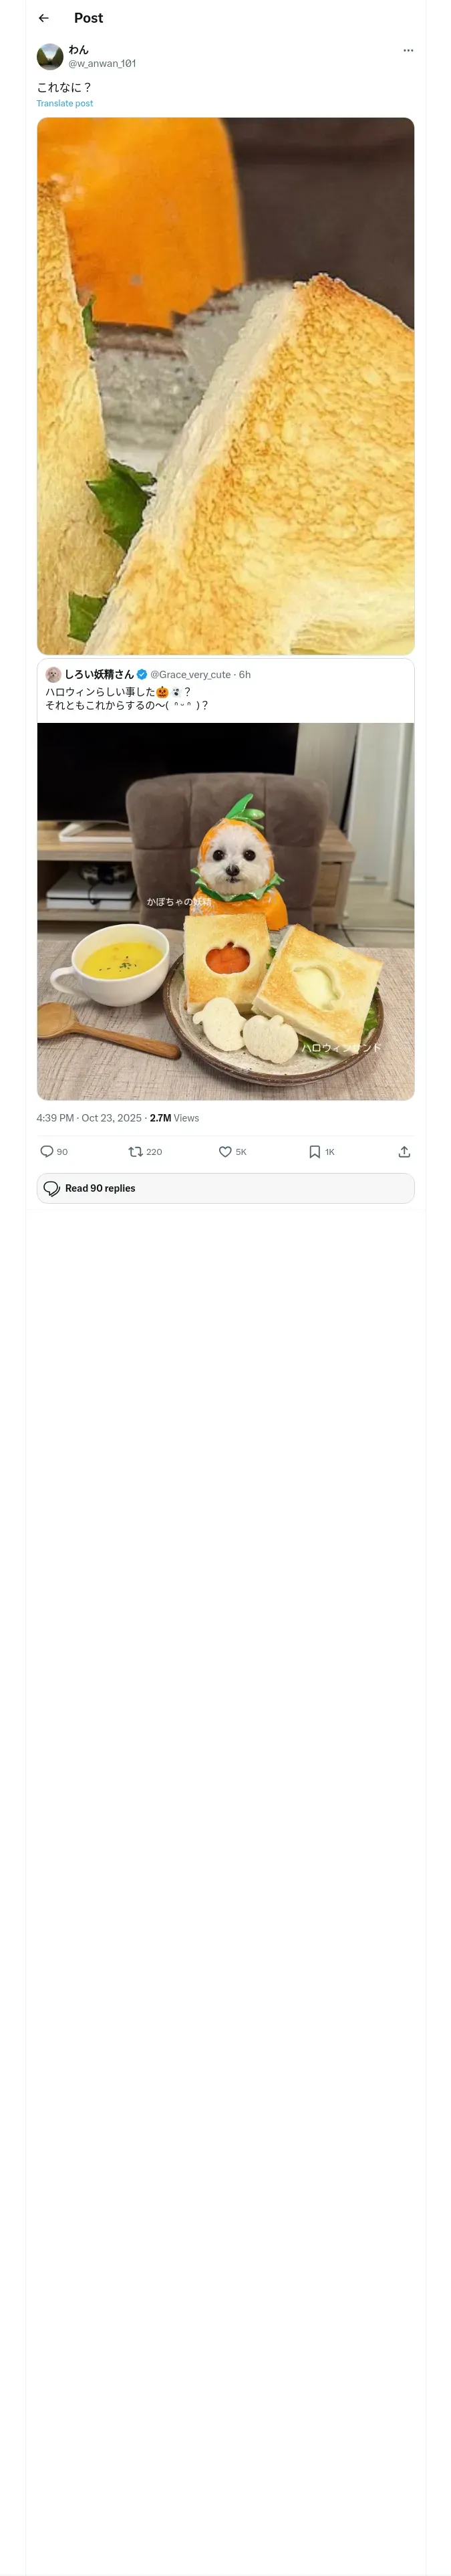Click the 4:39 PM Oct 23, 2025 timestamp
The image size is (451, 2576).
point(89,1118)
